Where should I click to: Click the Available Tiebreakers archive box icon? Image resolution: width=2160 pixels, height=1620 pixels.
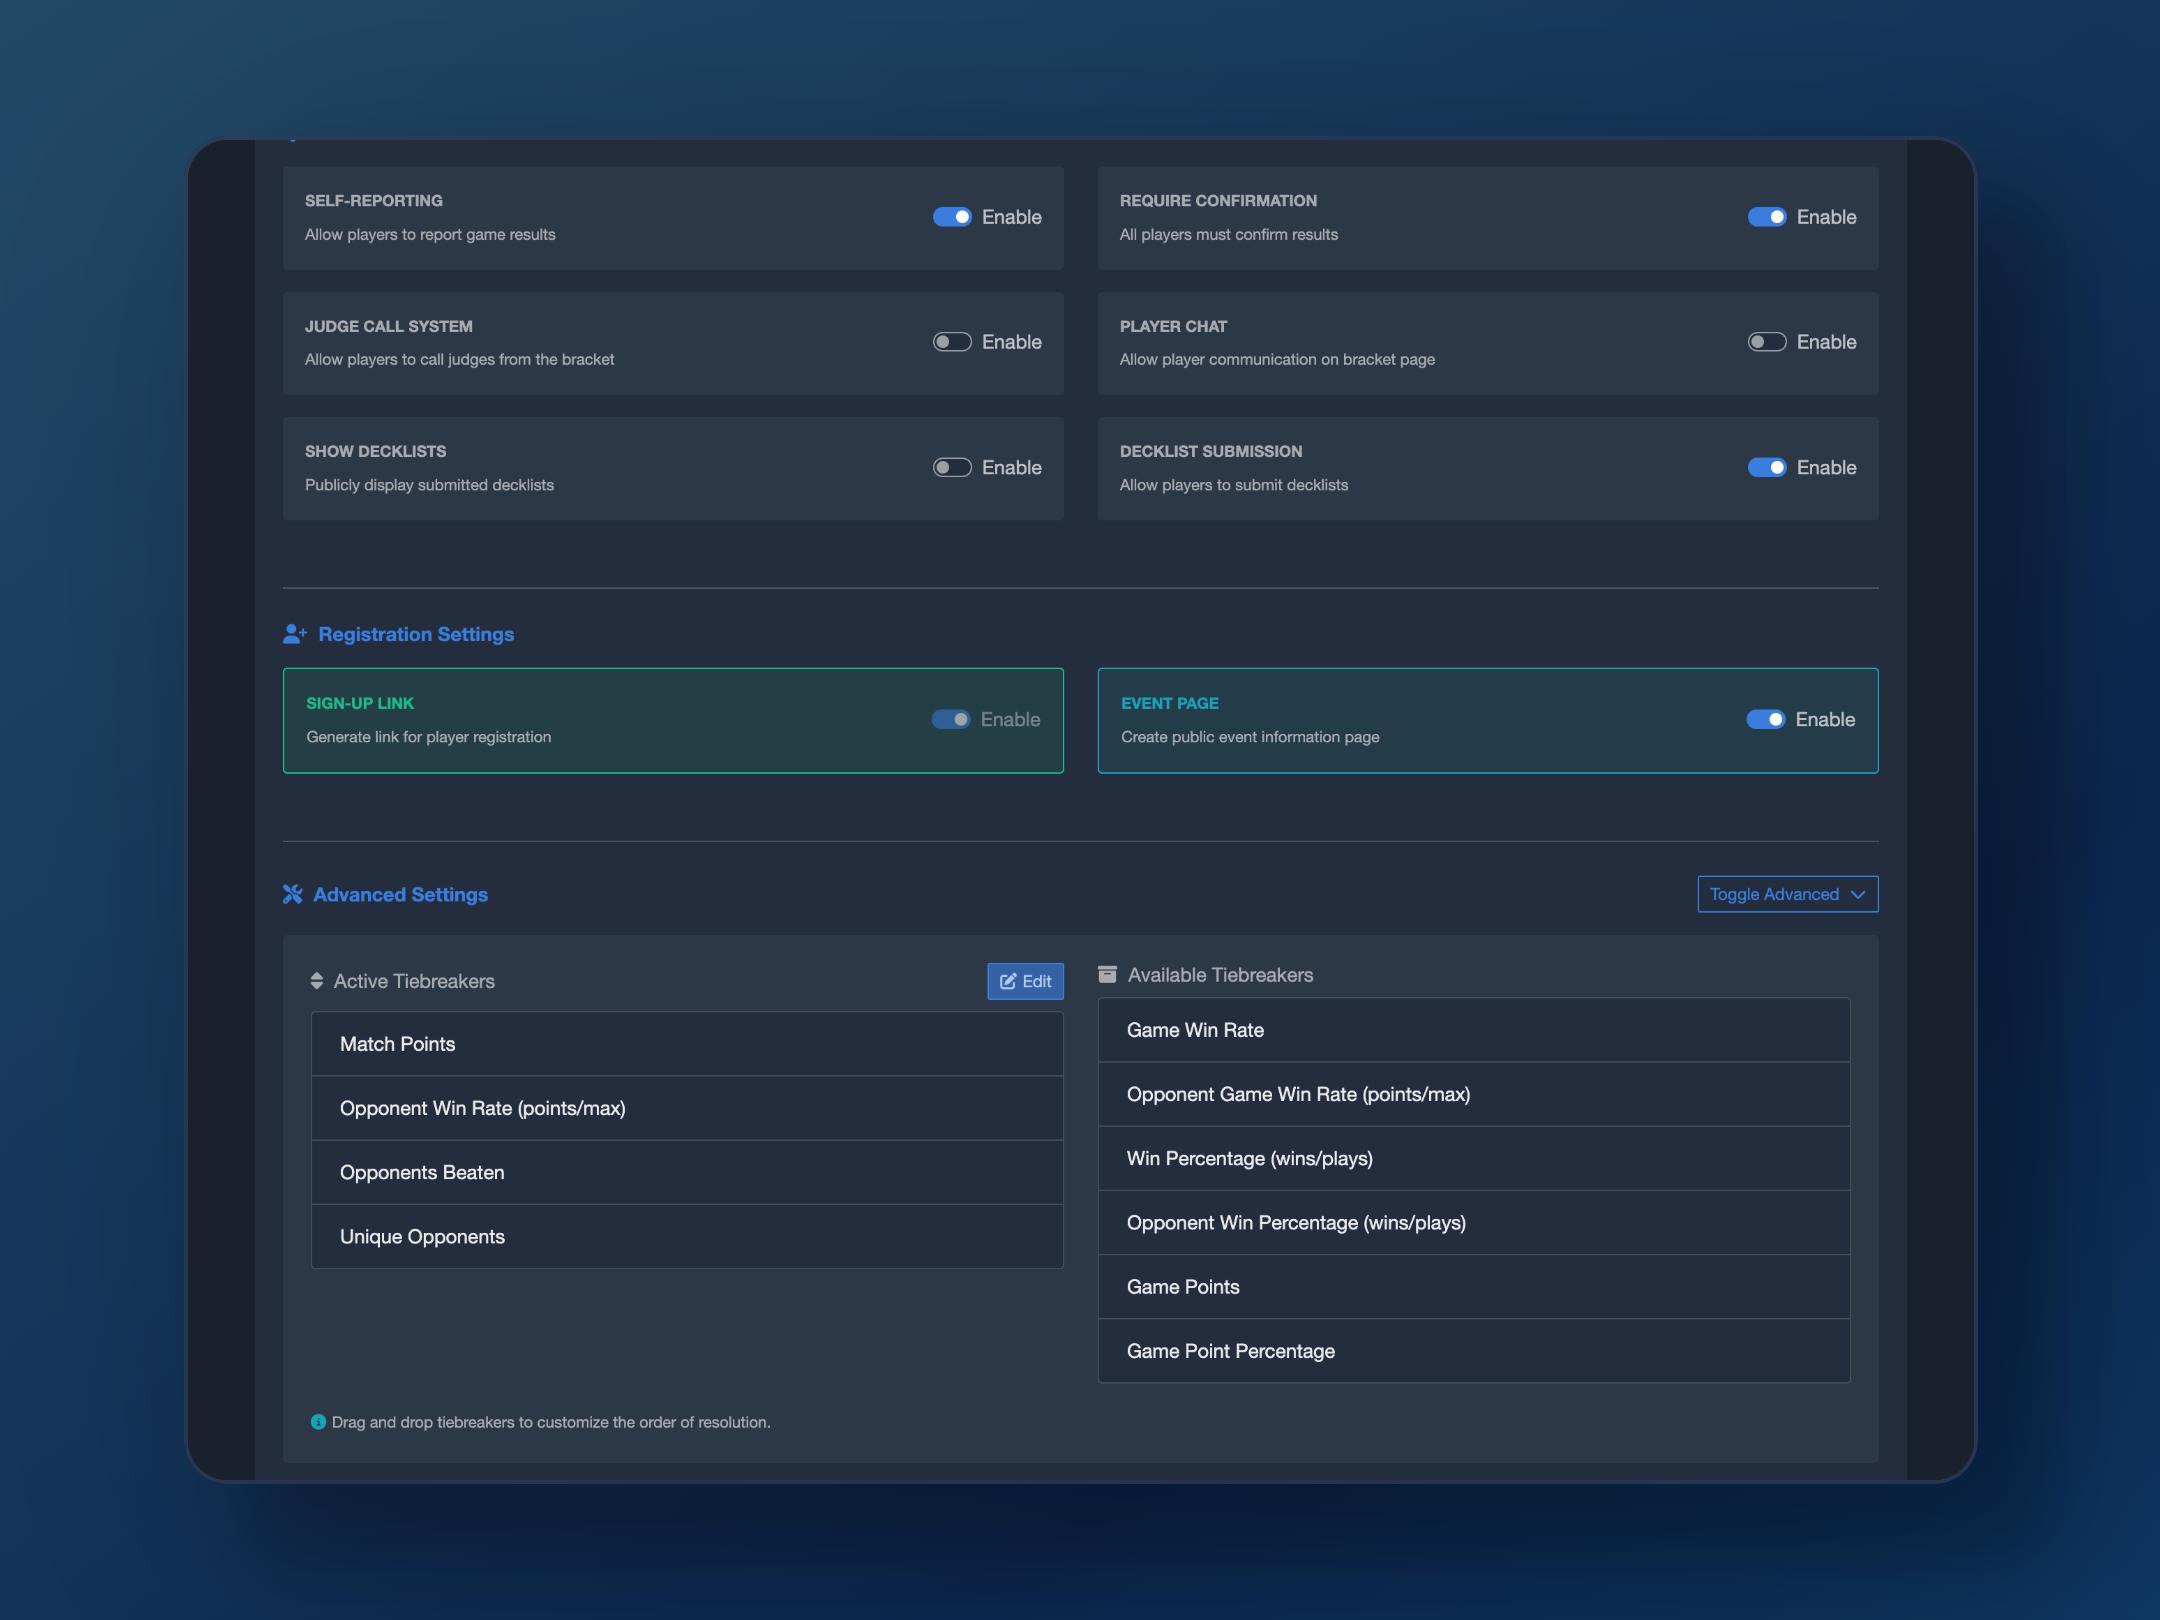(x=1107, y=974)
